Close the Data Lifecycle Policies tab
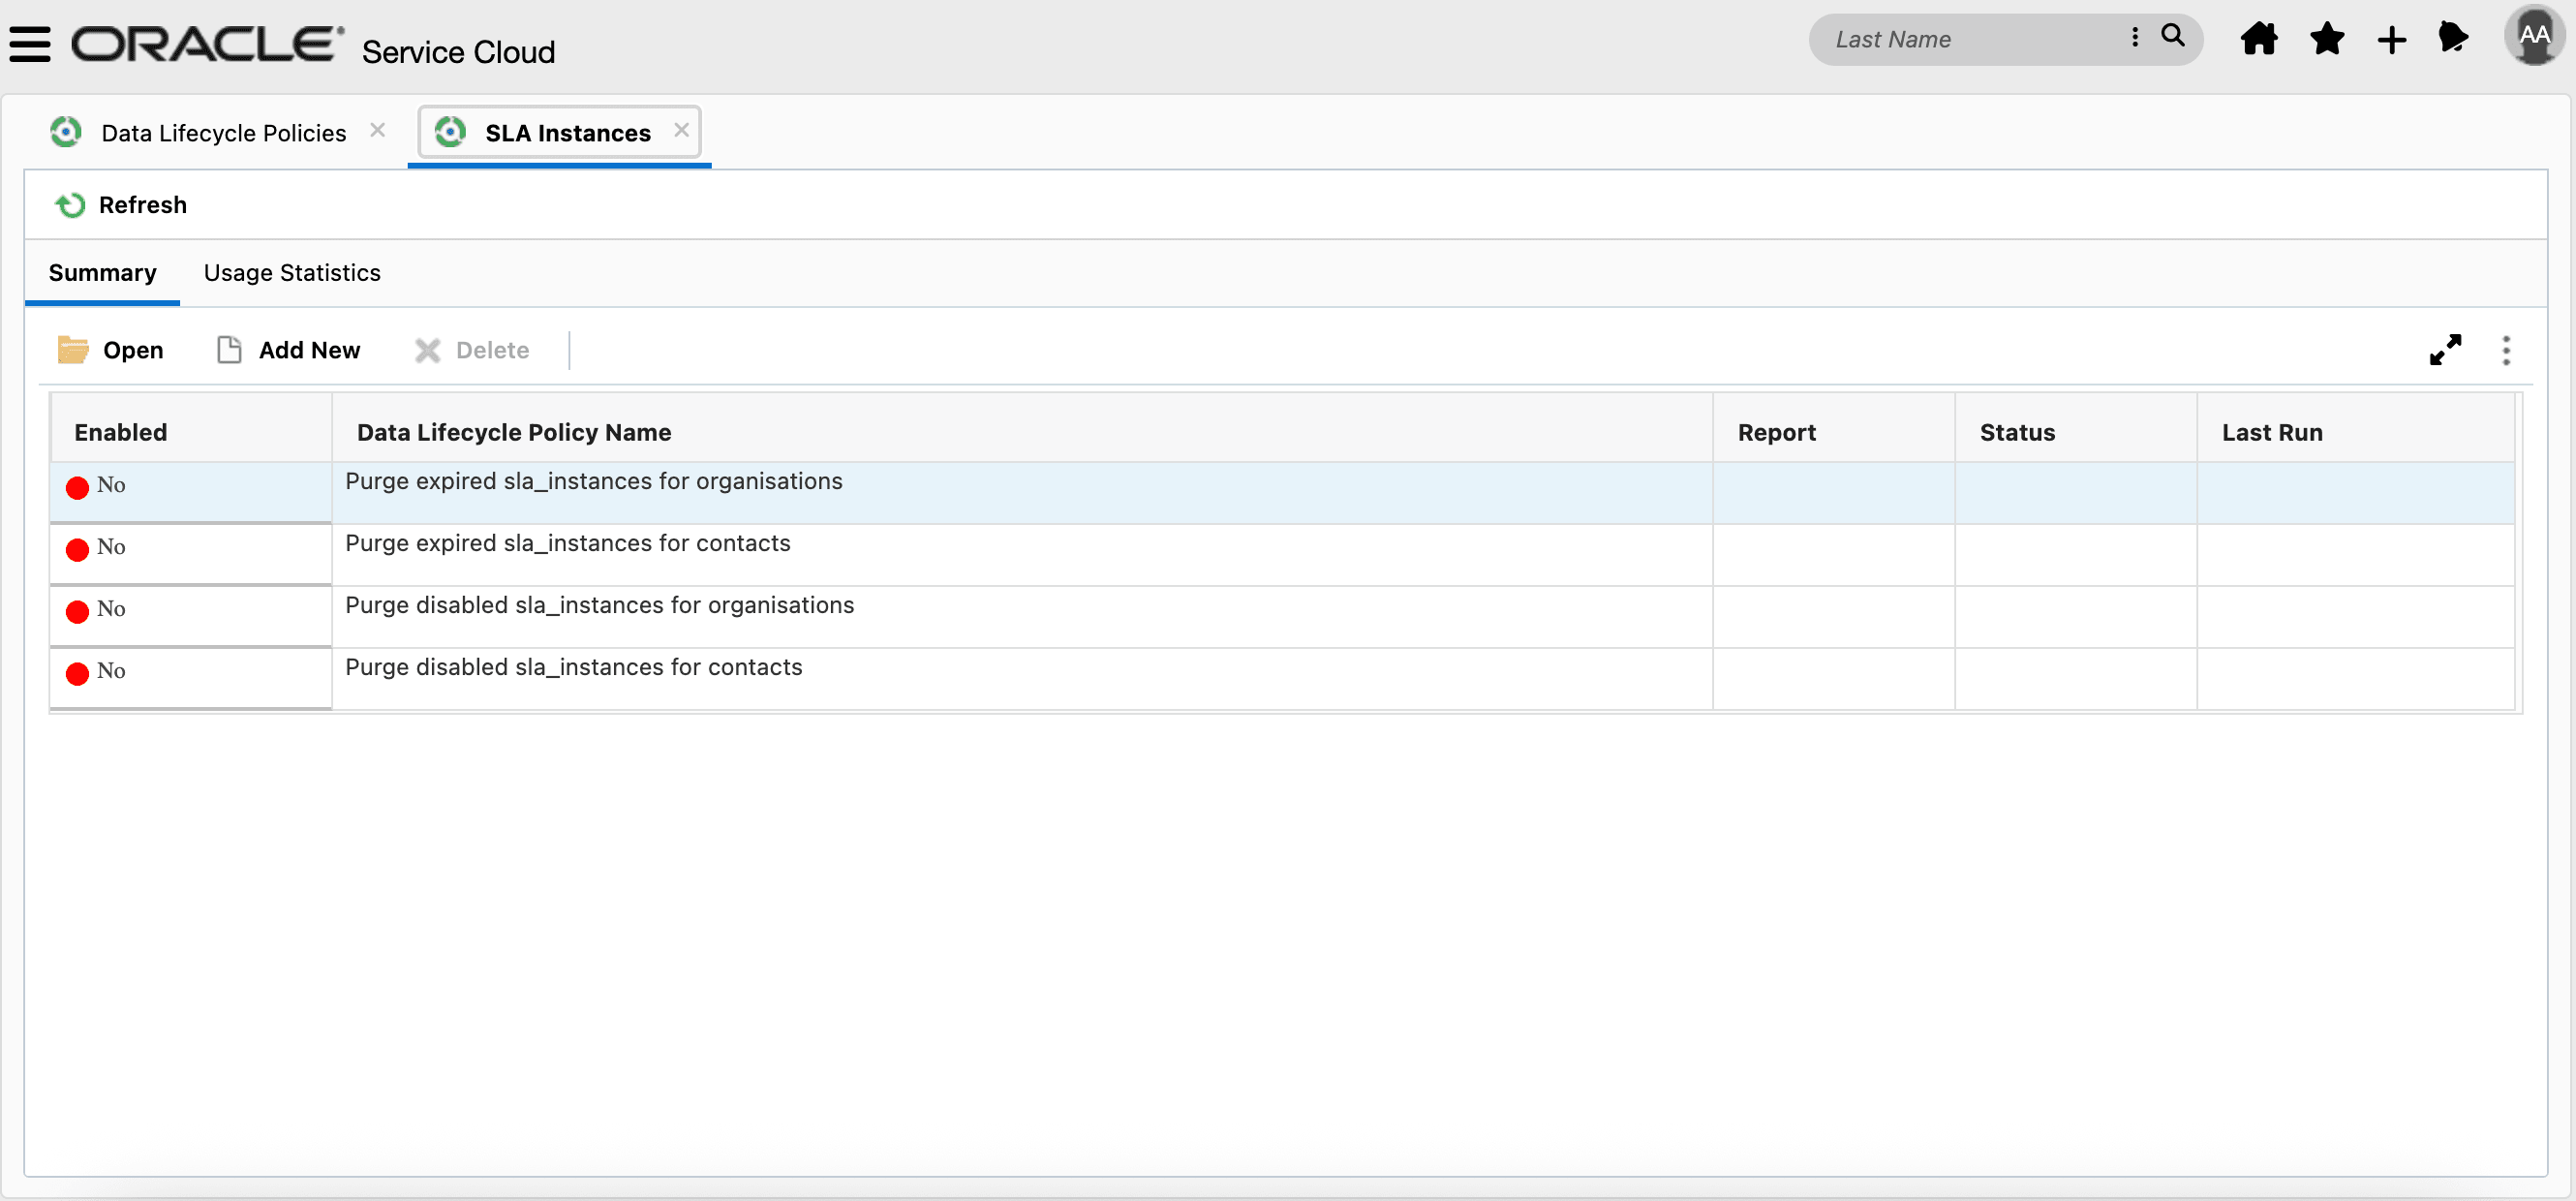The image size is (2576, 1201). (x=377, y=129)
